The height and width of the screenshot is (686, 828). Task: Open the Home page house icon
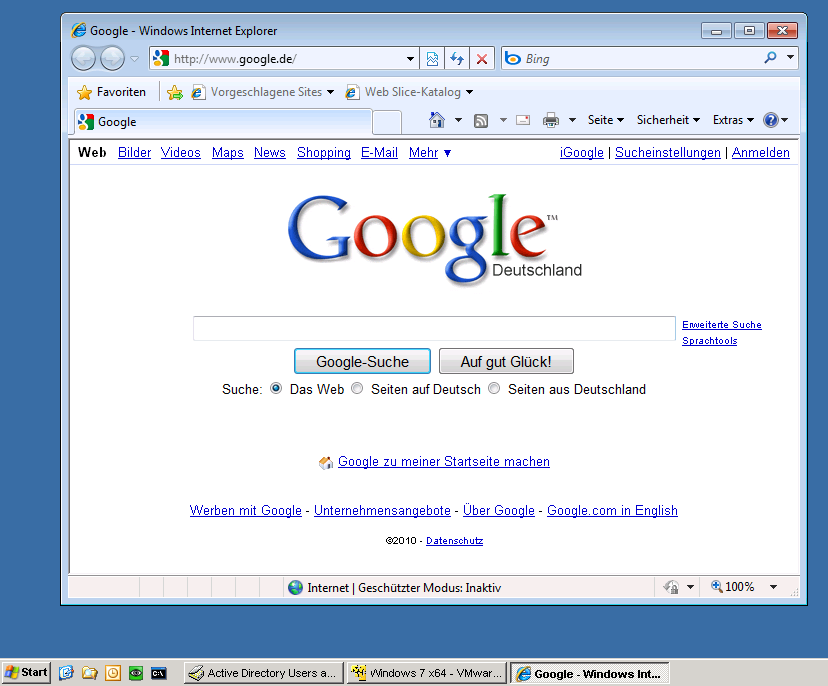pyautogui.click(x=437, y=120)
